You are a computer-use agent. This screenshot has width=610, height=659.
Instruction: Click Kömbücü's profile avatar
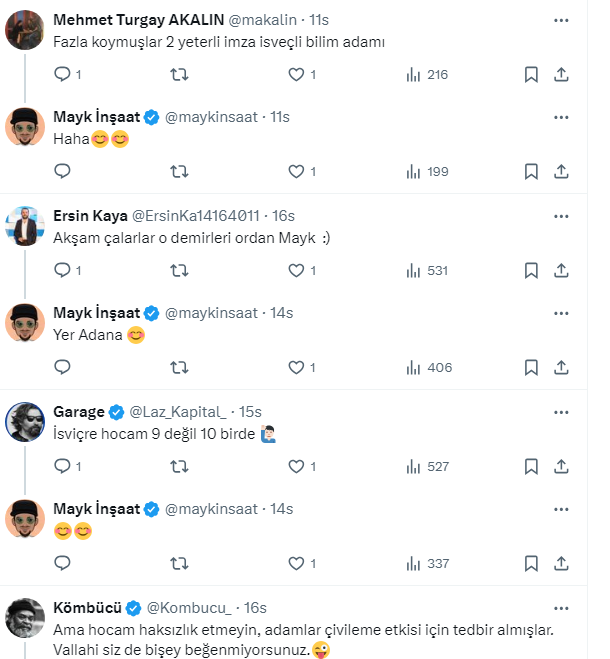[25, 618]
